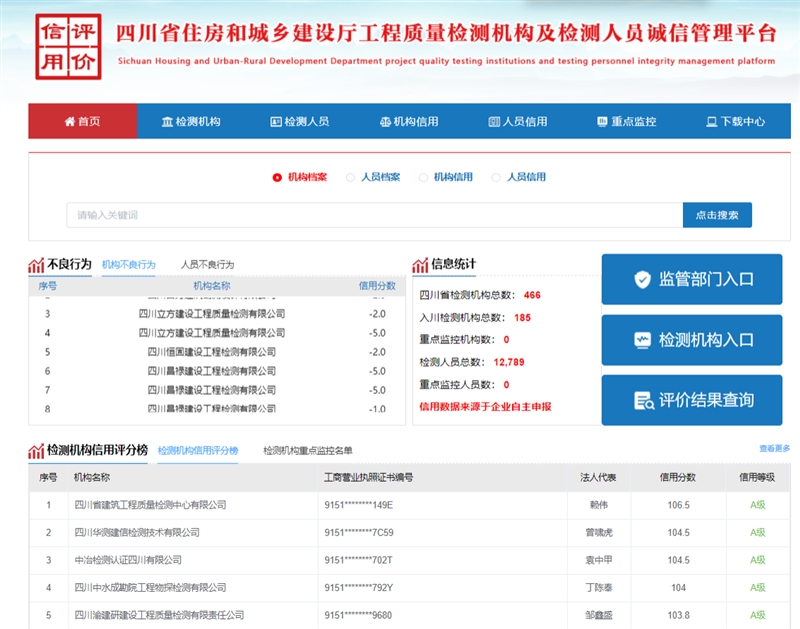
Task: Switch to the 人员不良行为 tab
Action: click(207, 265)
